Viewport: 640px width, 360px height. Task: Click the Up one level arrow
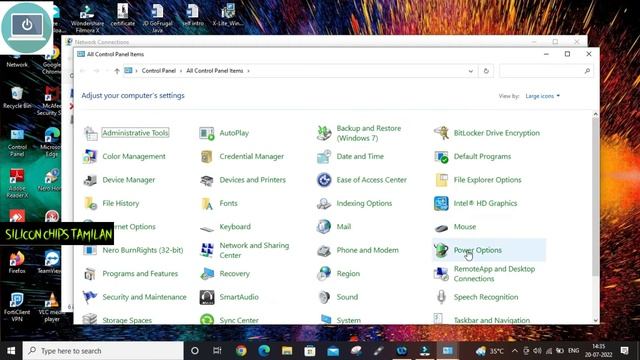coord(117,71)
